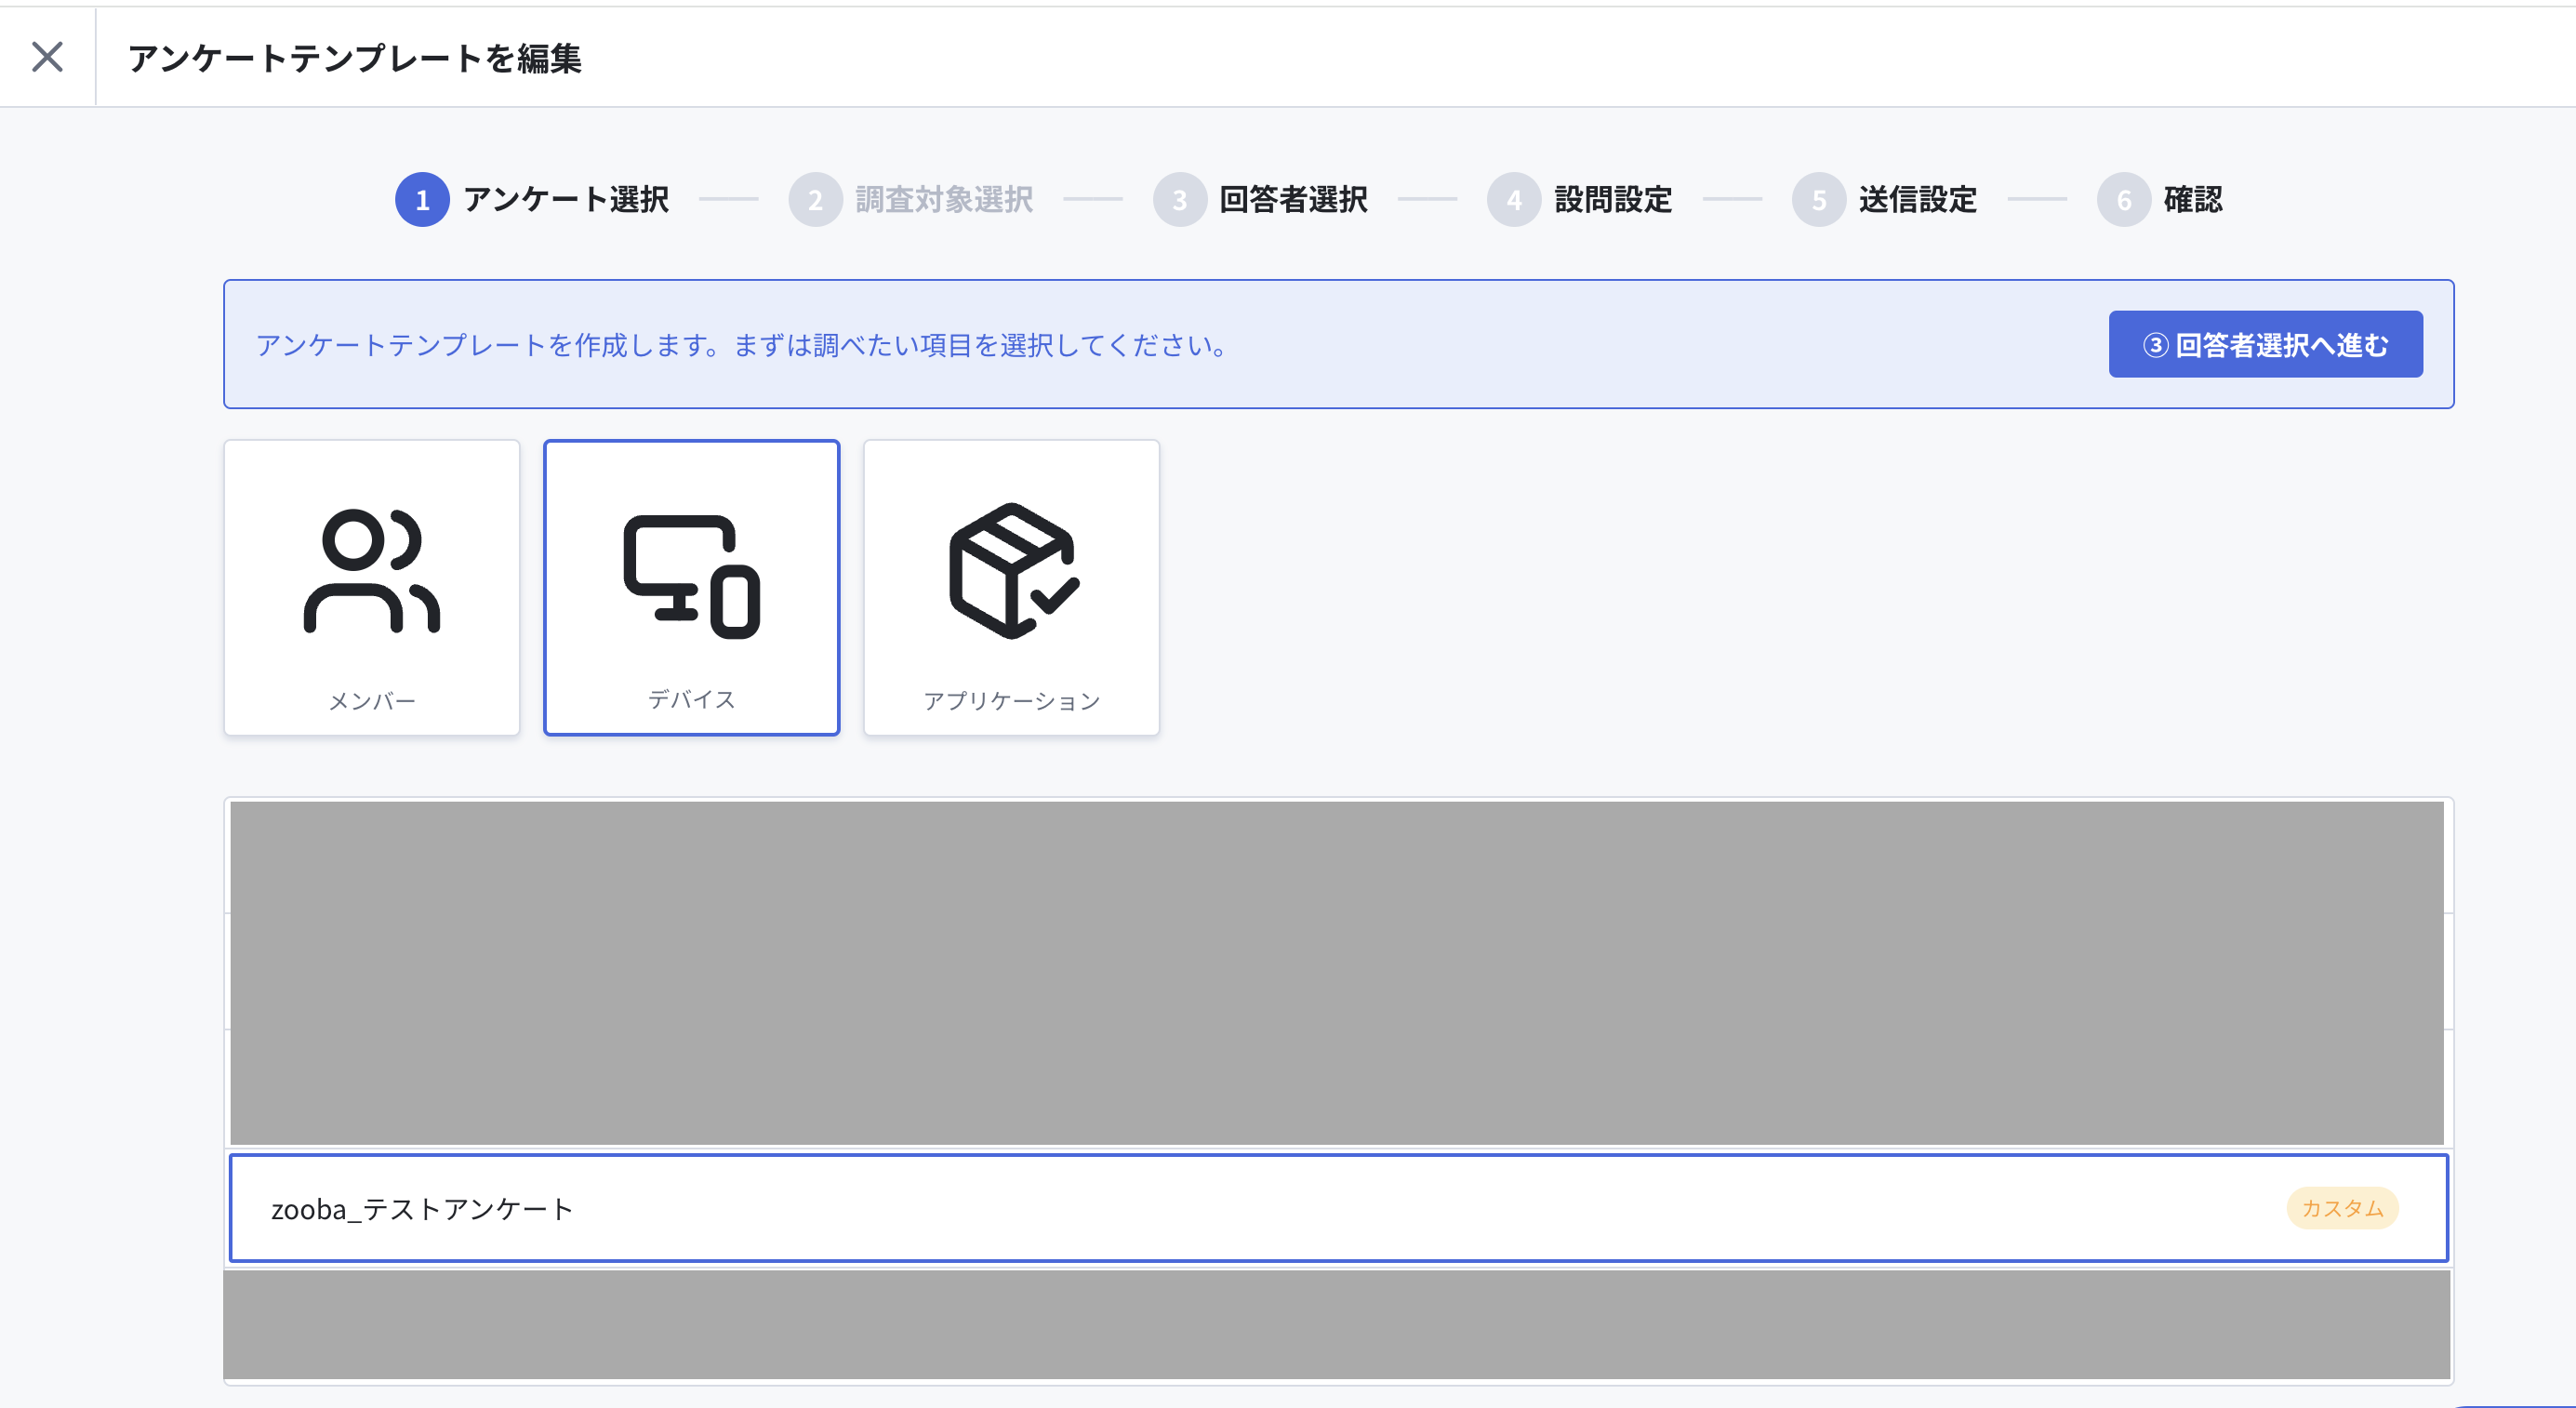This screenshot has height=1408, width=2576.
Task: Go to 回答者選択 step label
Action: pos(1293,200)
